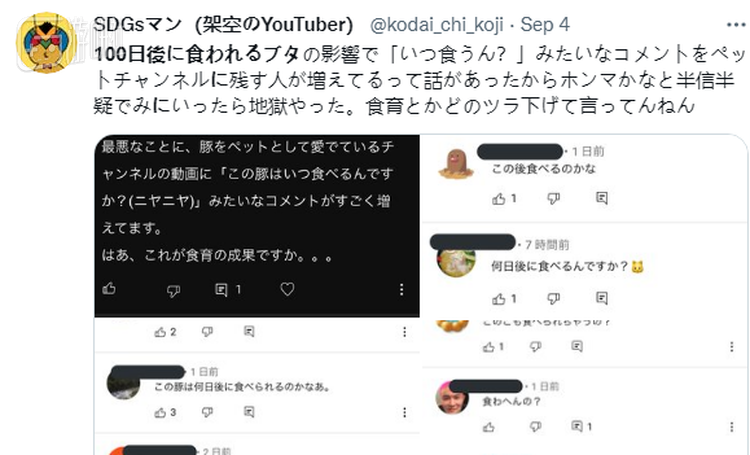Open vertical dots menu on dark comment
This screenshot has height=455, width=750.
point(401,289)
